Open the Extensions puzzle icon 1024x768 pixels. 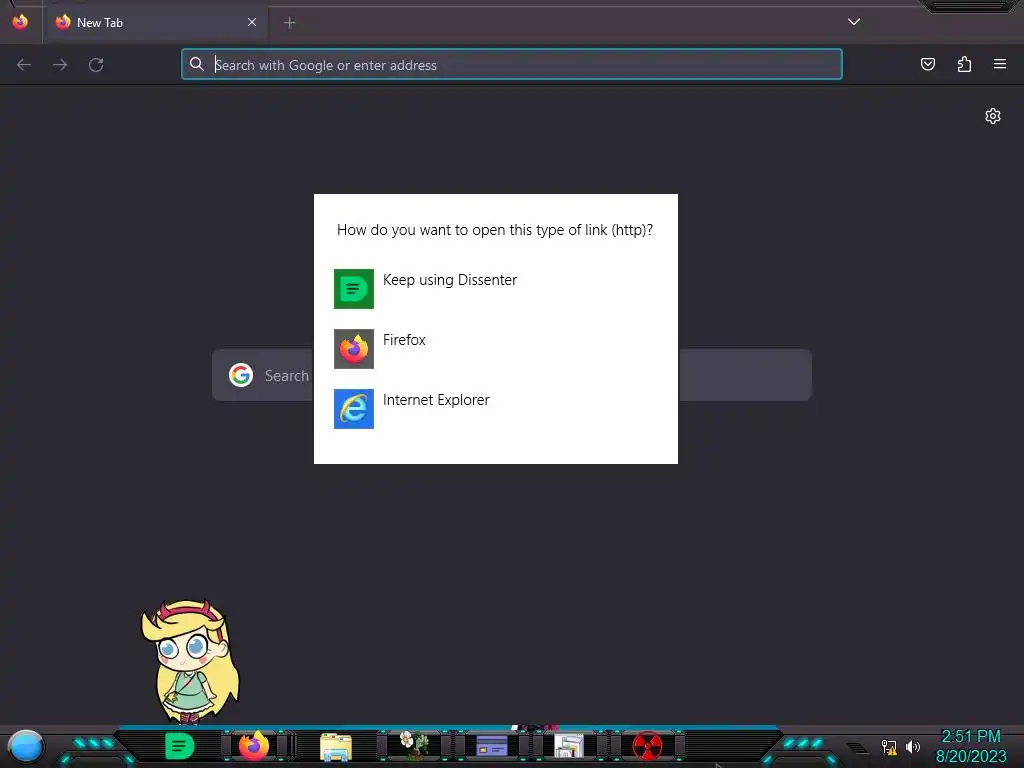click(x=964, y=64)
